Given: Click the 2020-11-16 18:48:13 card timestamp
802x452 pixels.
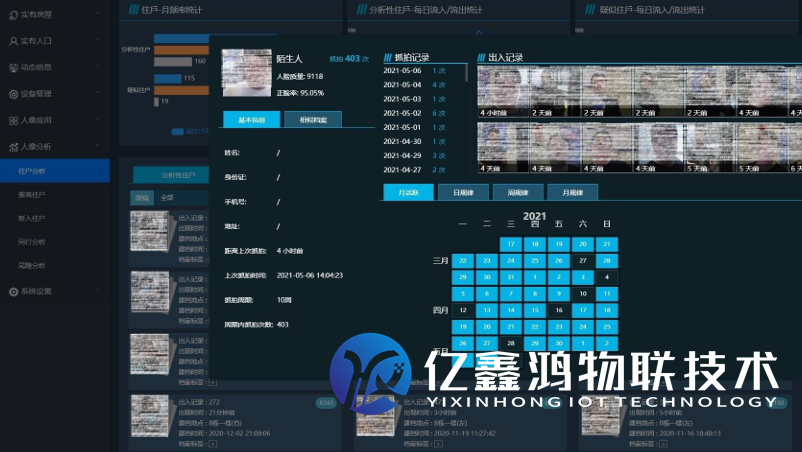Looking at the screenshot, I should point(690,433).
